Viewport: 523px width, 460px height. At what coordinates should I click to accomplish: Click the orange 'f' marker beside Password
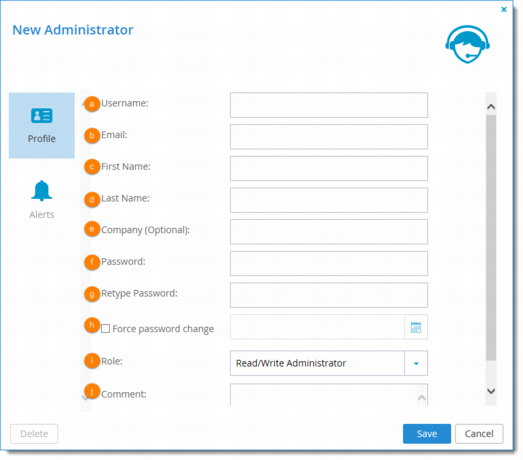pos(92,262)
